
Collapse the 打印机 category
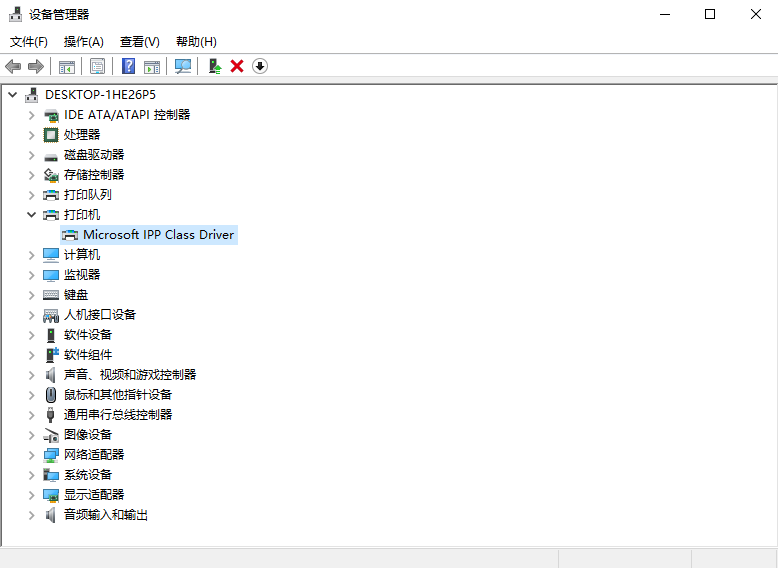[31, 214]
